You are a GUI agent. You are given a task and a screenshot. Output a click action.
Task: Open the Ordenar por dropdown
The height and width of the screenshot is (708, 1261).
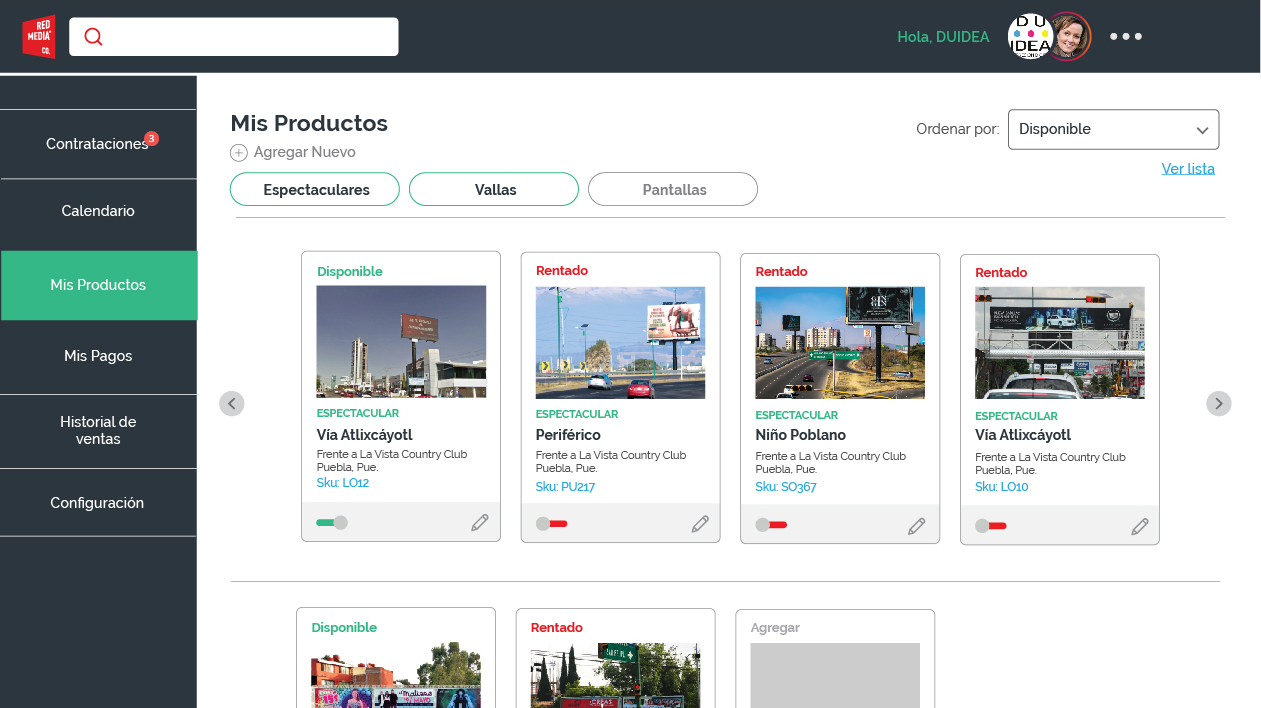point(1113,130)
